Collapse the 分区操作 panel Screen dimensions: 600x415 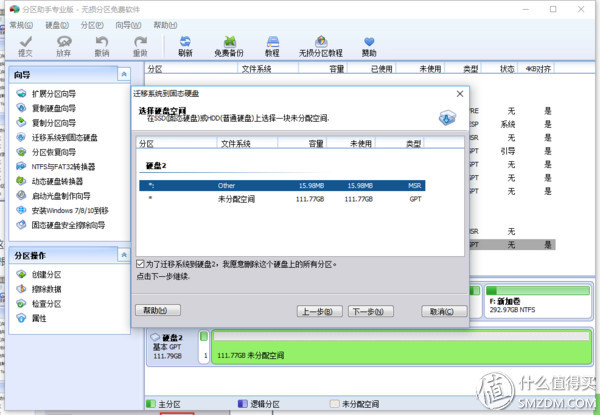coord(124,255)
